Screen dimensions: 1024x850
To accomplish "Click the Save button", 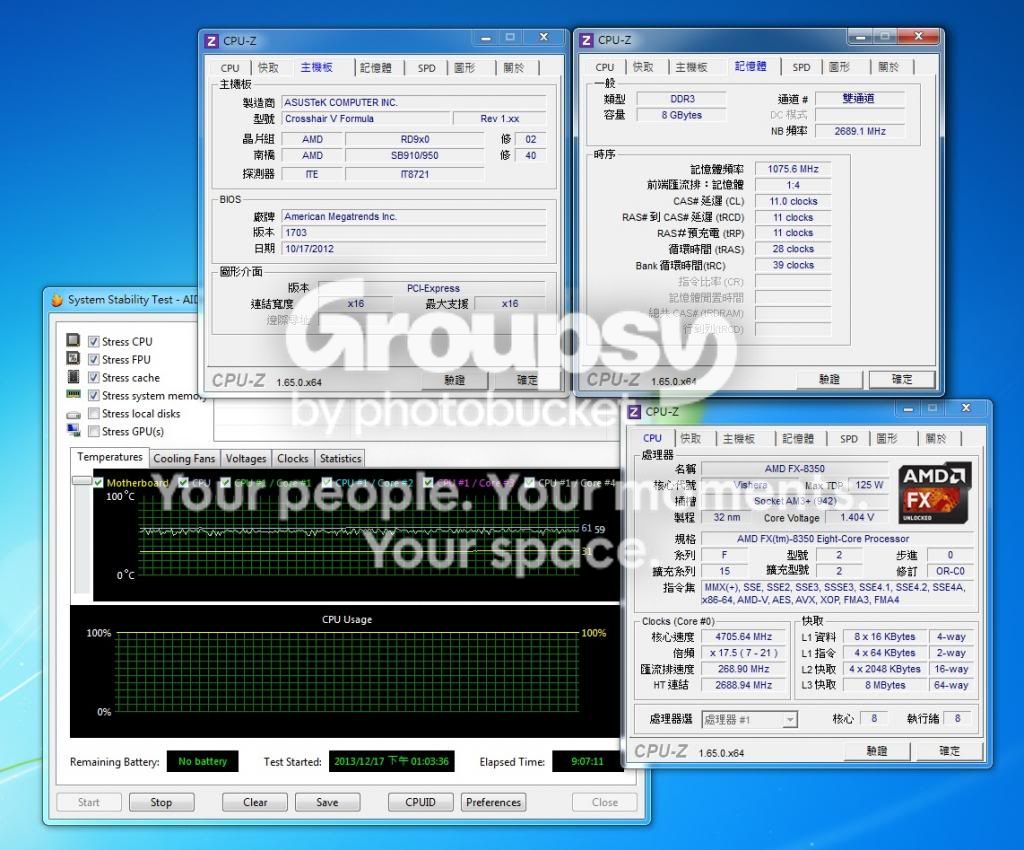I will tap(327, 802).
